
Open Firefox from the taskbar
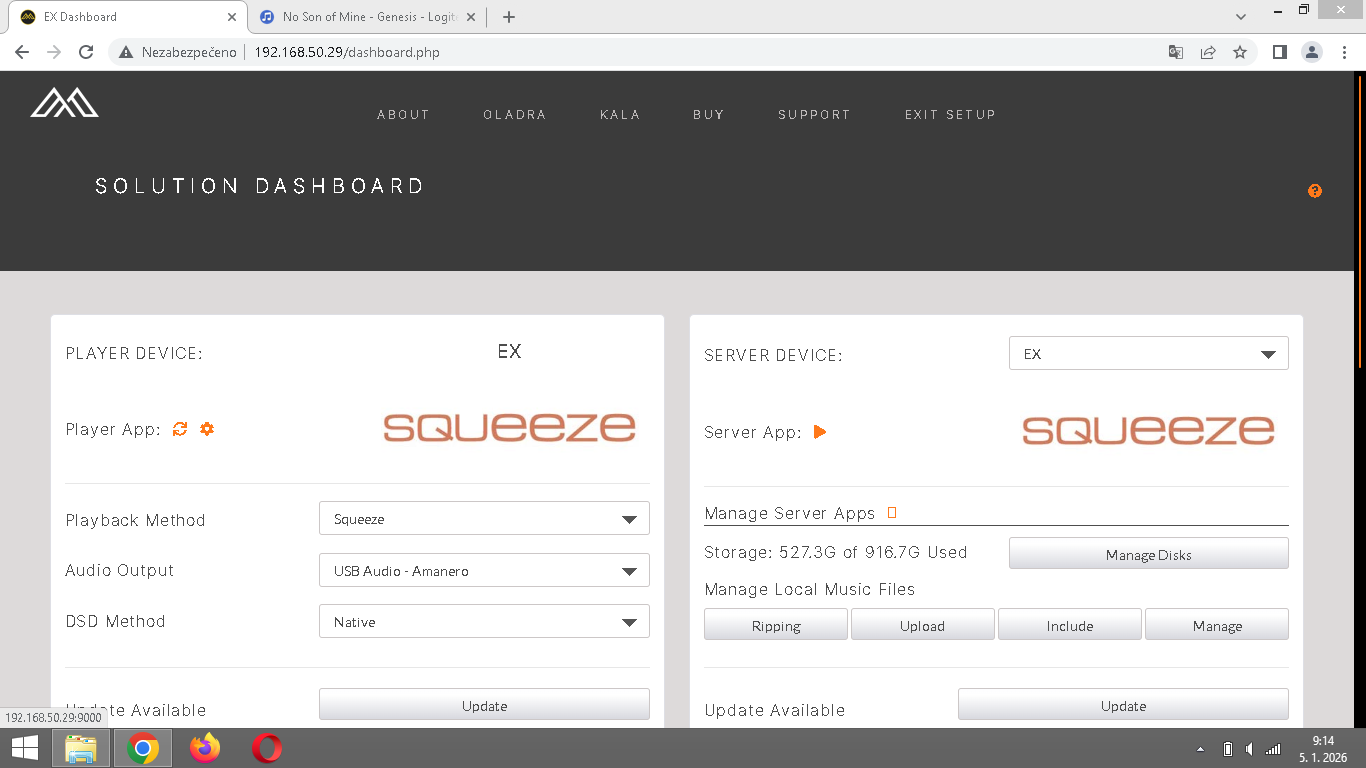205,748
